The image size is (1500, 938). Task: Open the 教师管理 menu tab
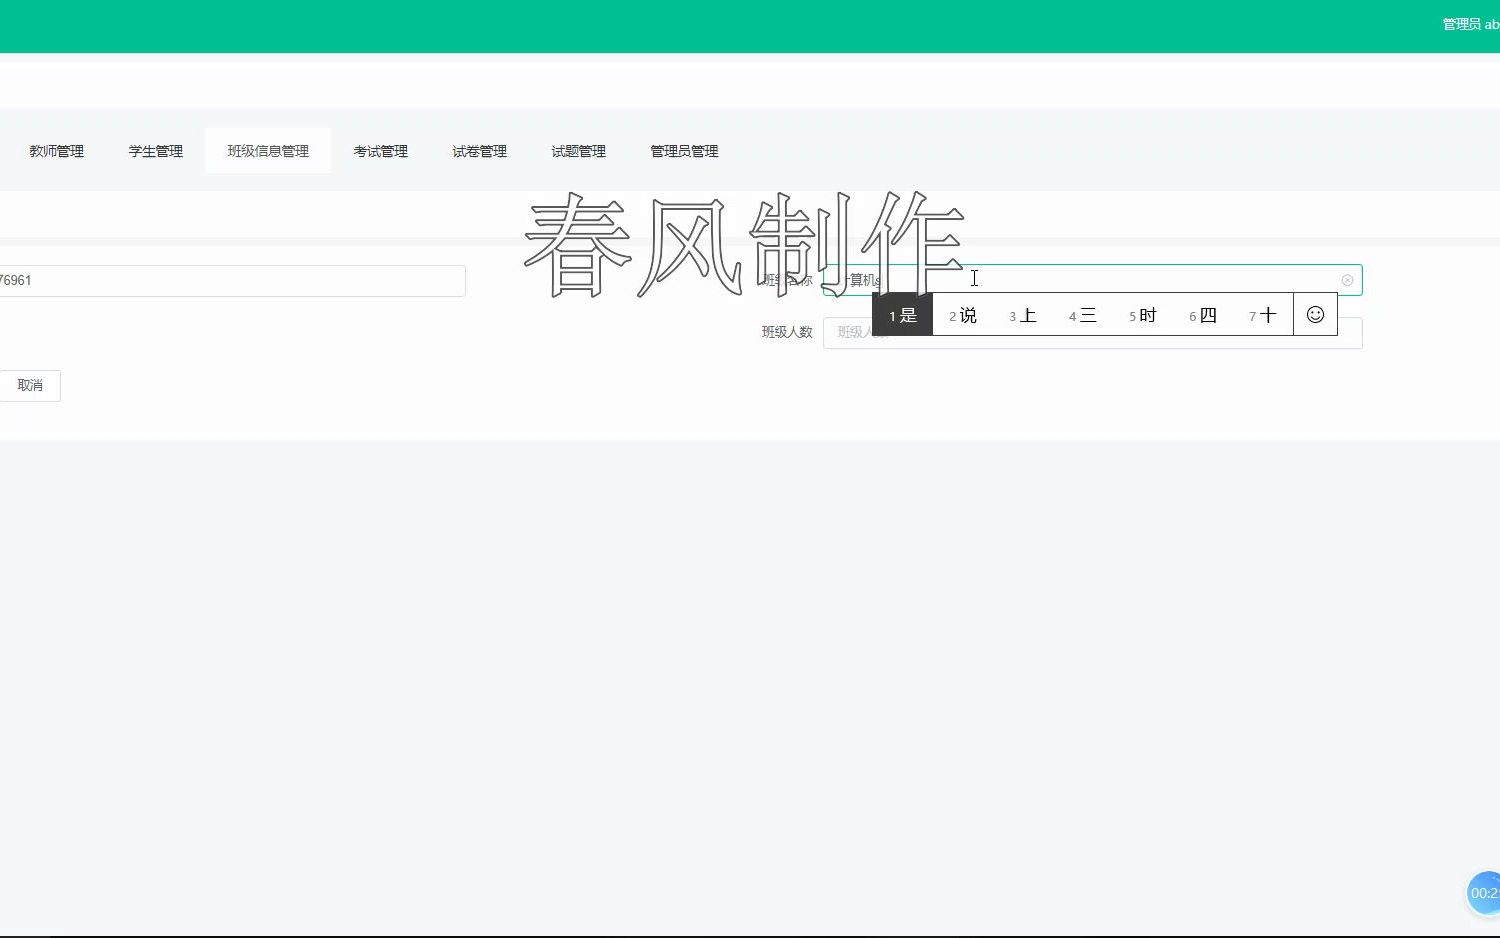pos(56,151)
